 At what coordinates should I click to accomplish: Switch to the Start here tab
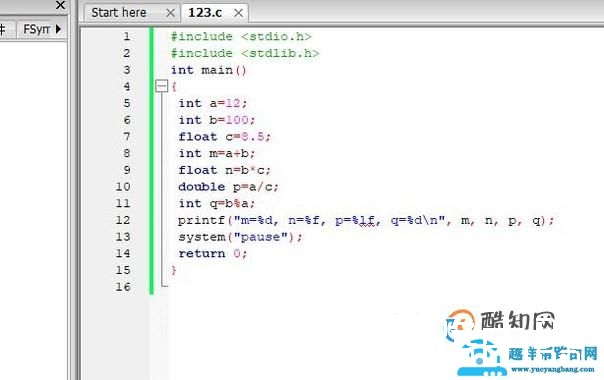coord(119,13)
